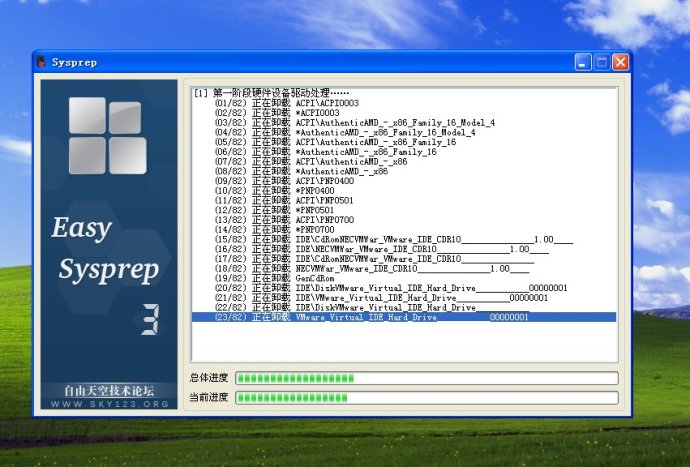The height and width of the screenshot is (467, 690).
Task: Select the highlighted (23/82) VMware log row
Action: (x=404, y=317)
